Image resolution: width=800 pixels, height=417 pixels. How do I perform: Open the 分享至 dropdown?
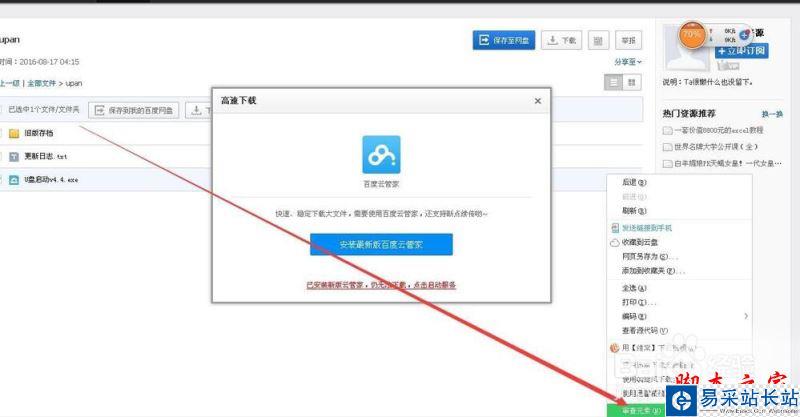pyautogui.click(x=628, y=62)
